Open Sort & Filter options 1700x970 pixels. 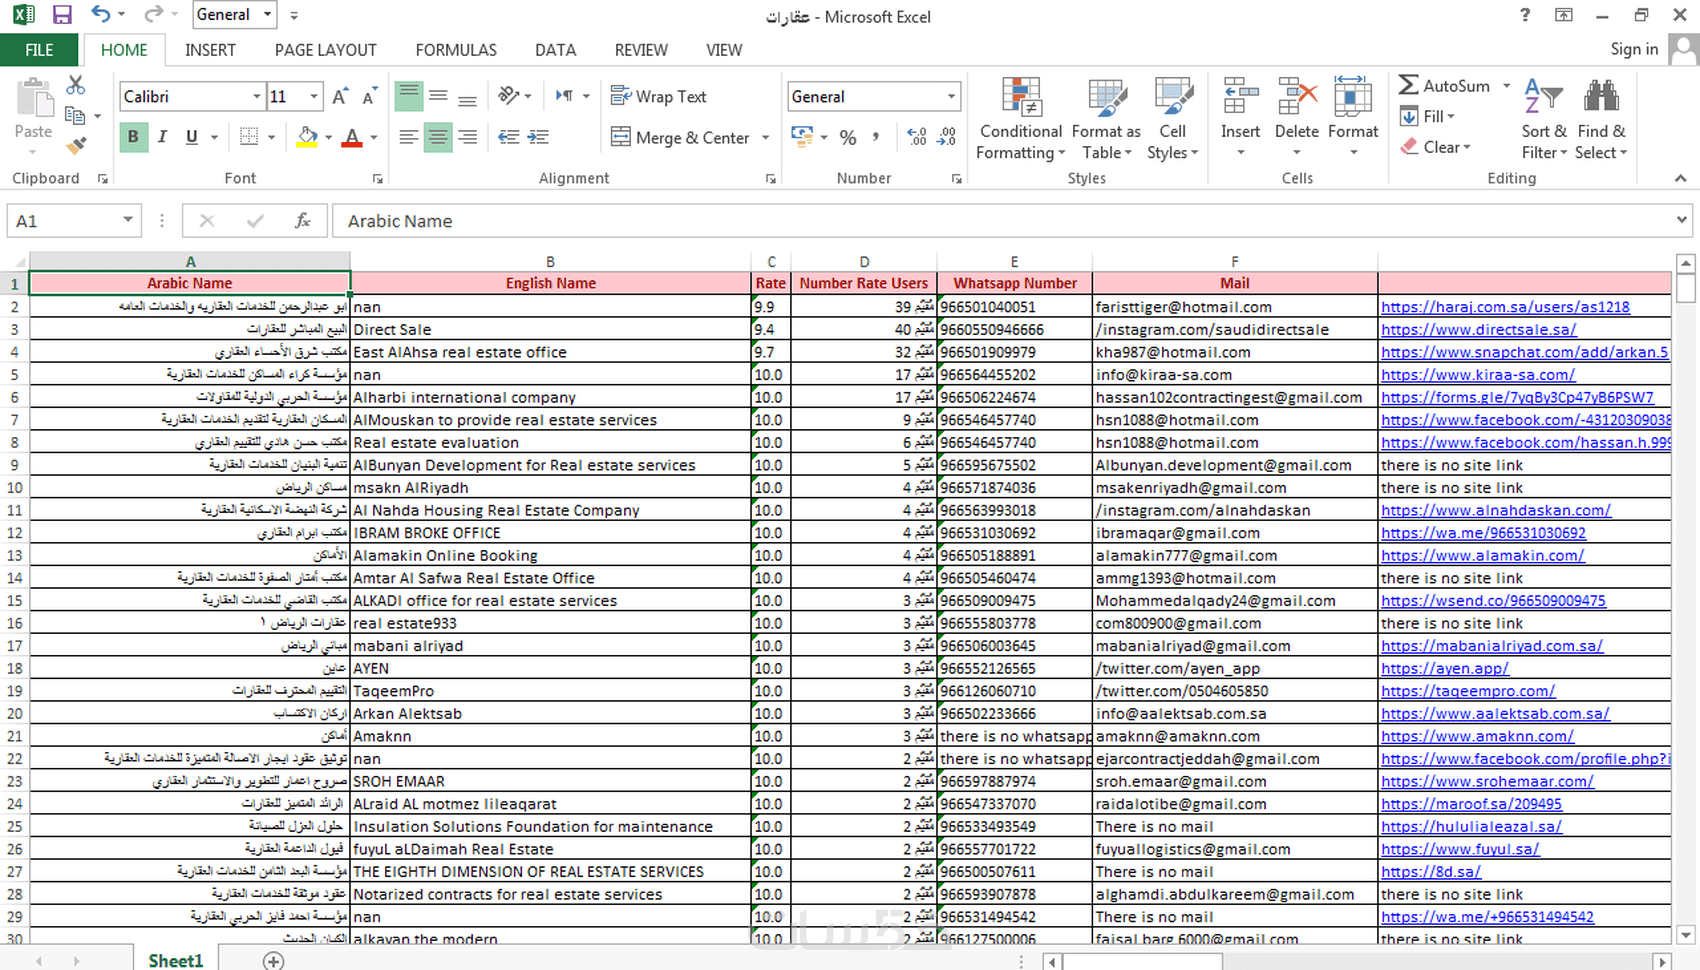click(x=1544, y=118)
